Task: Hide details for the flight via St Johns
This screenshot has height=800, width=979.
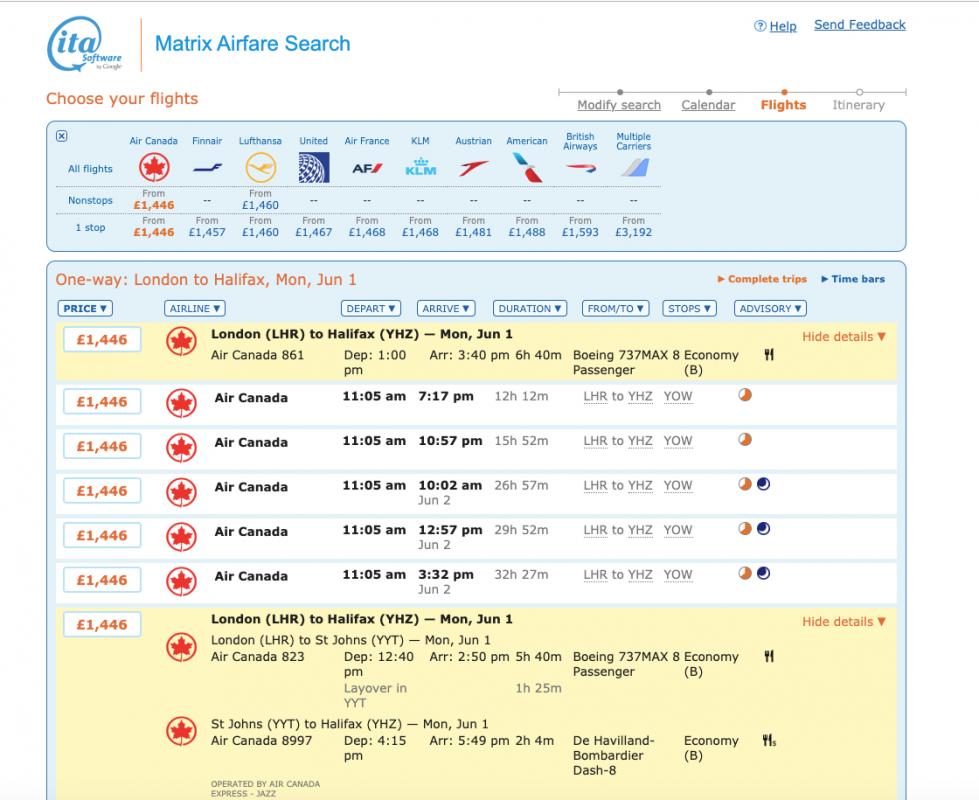Action: [x=844, y=622]
